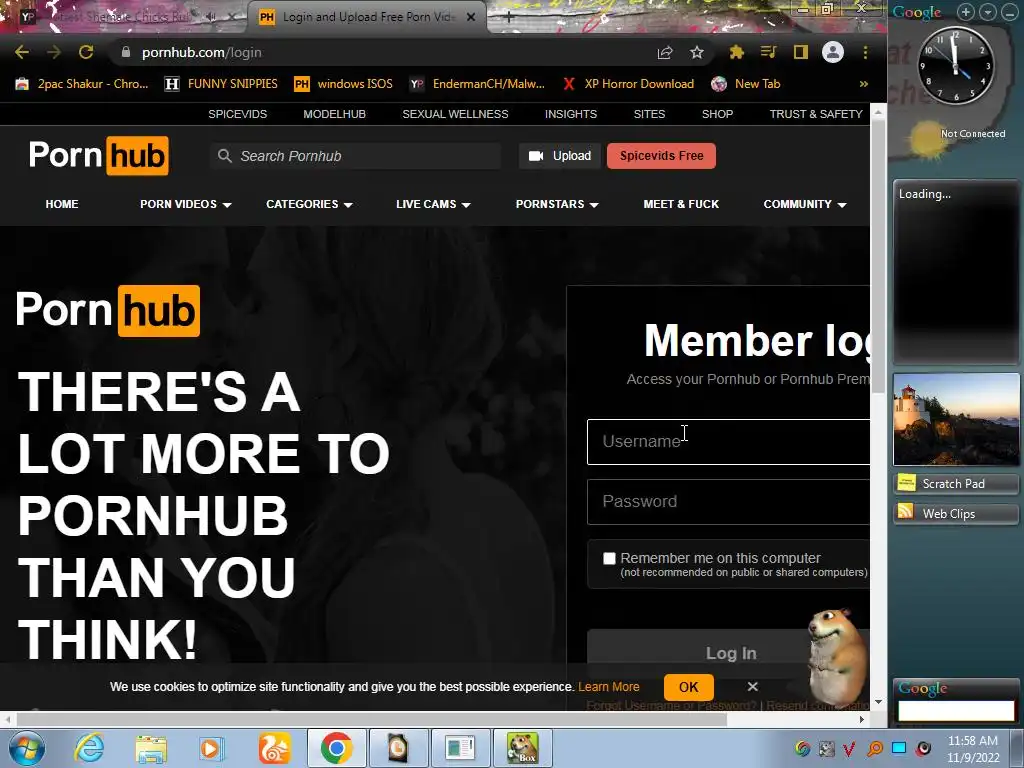Expand the COMMUNITY dropdown
Image resolution: width=1024 pixels, height=768 pixels.
click(805, 204)
